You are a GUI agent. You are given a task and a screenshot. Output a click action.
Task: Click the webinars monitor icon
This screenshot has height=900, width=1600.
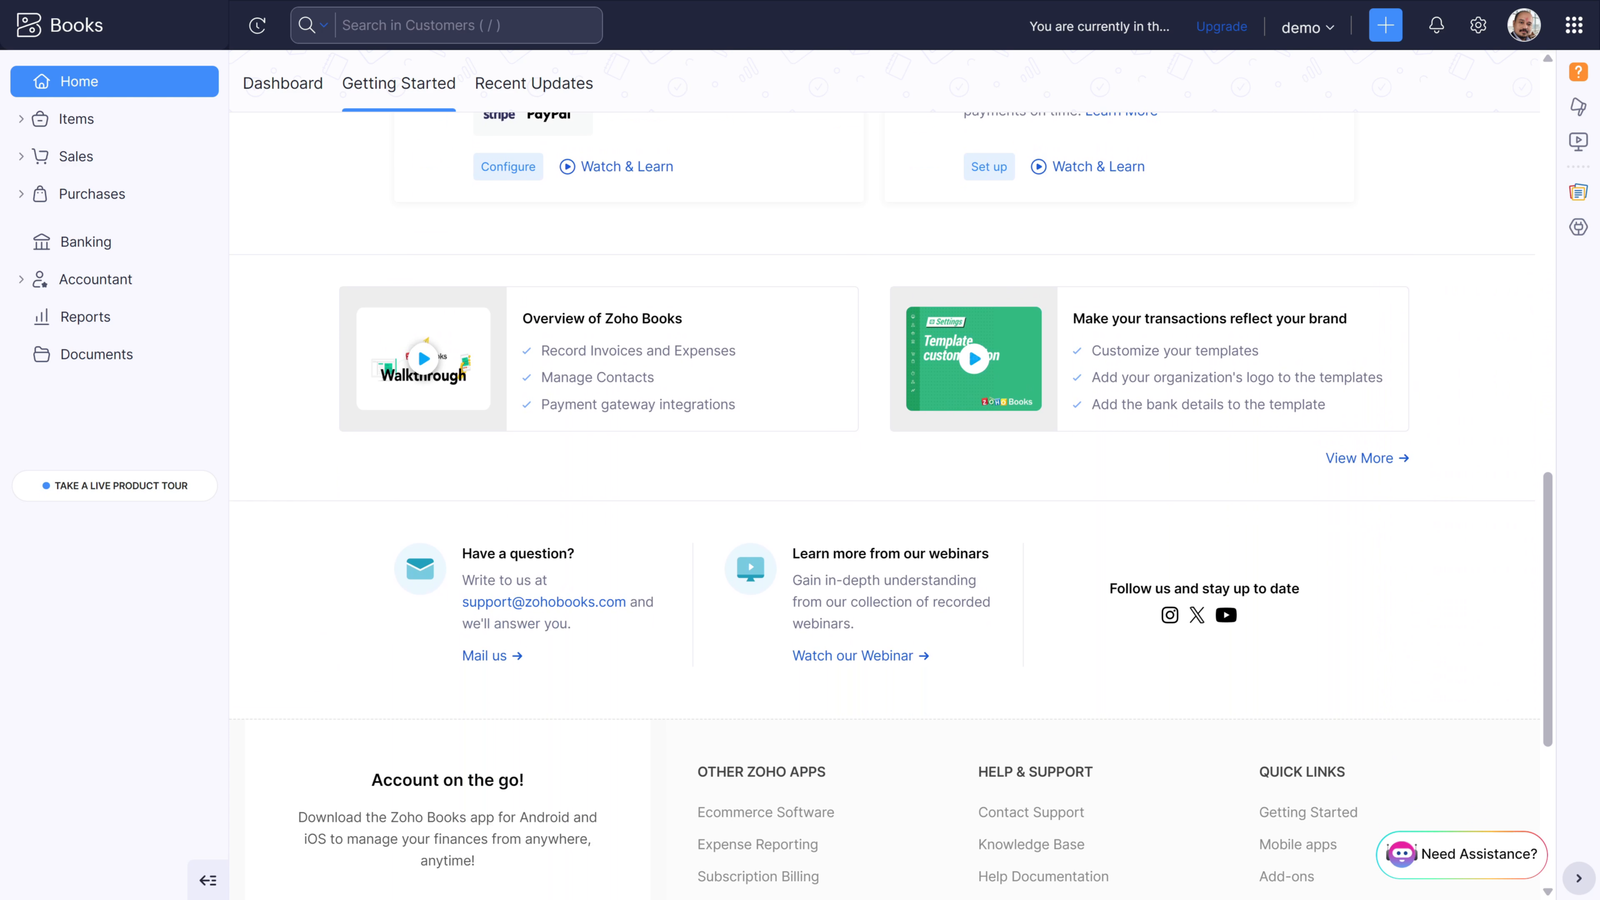coord(750,569)
